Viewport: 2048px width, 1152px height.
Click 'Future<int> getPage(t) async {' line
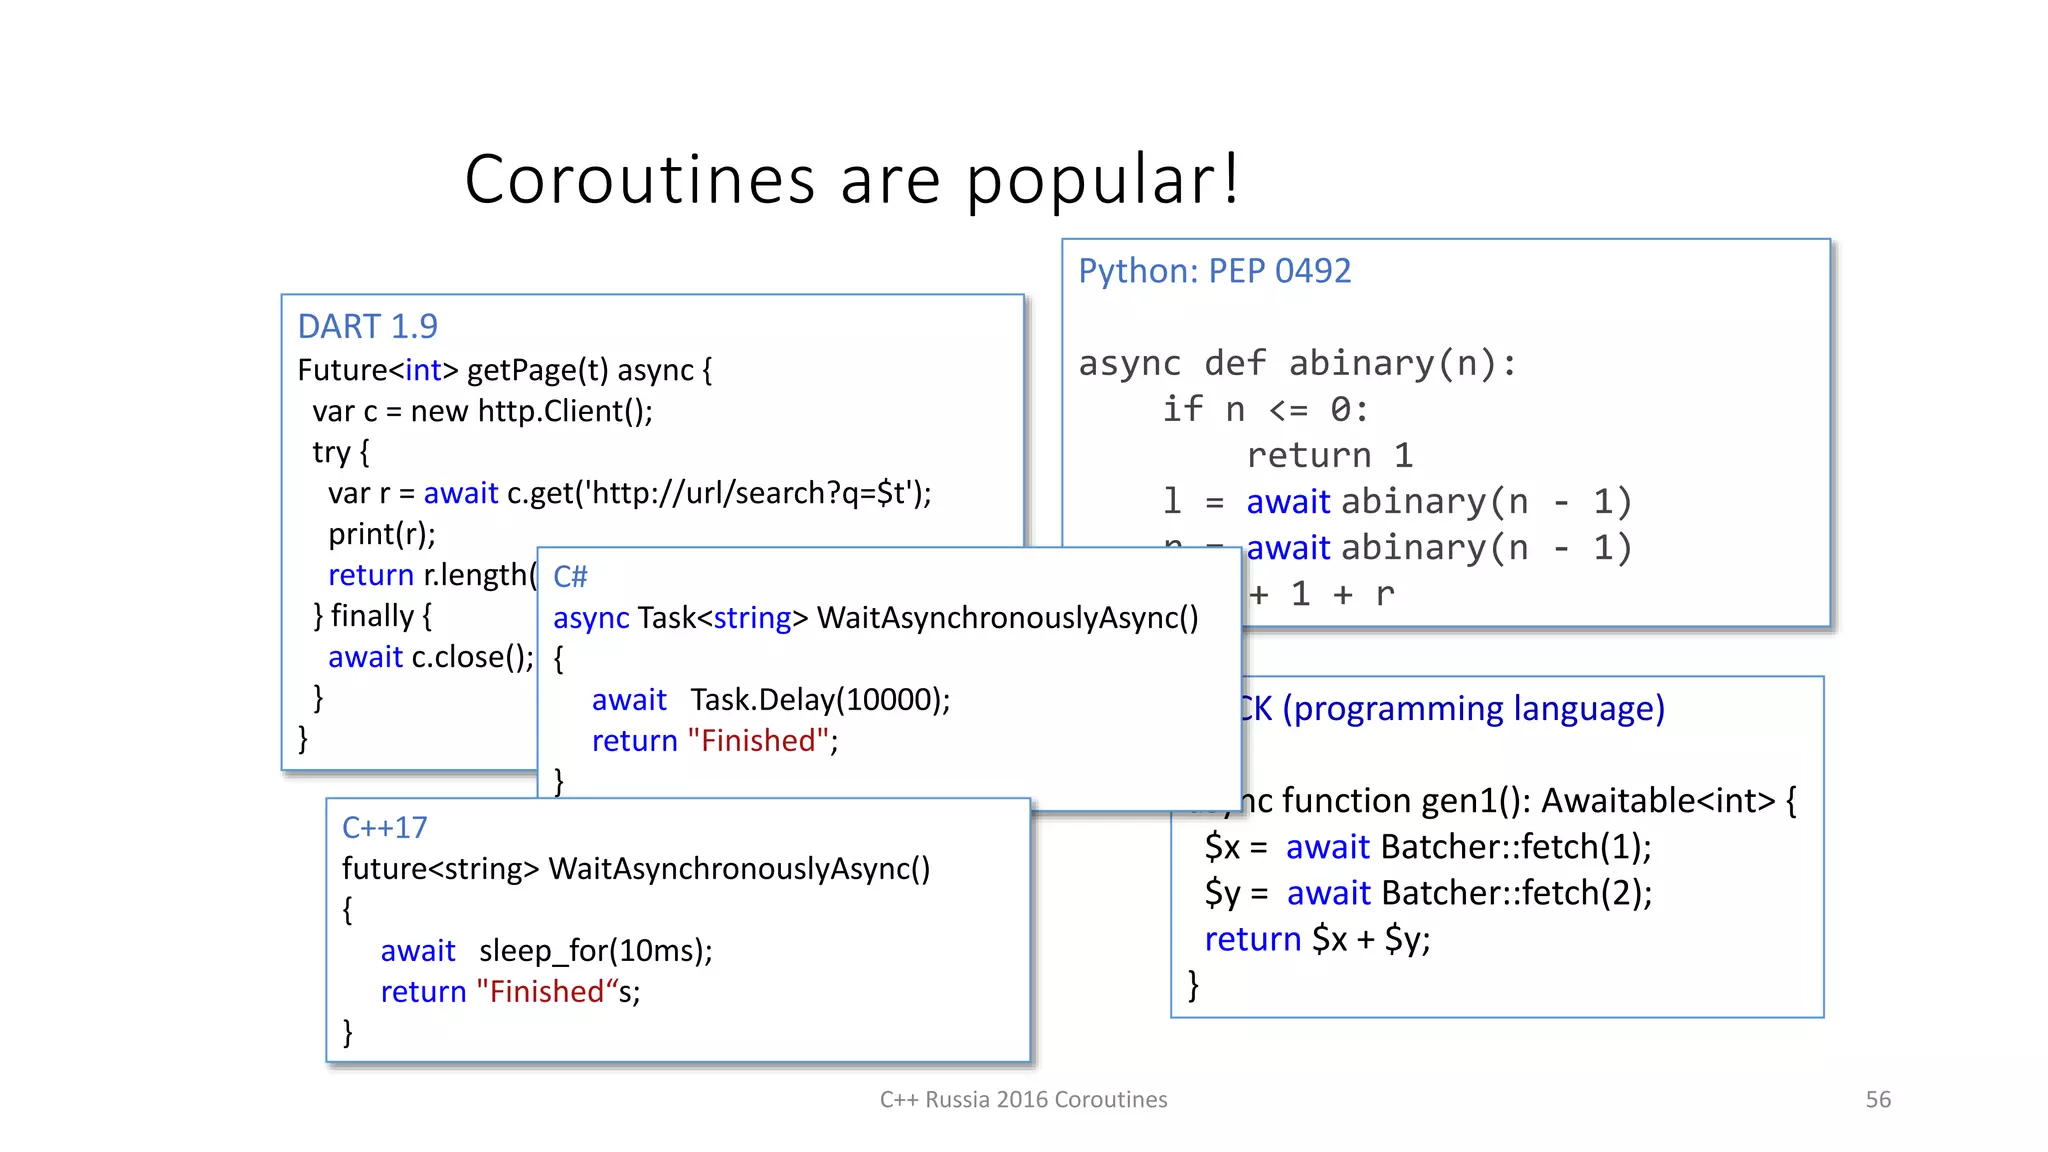point(505,370)
